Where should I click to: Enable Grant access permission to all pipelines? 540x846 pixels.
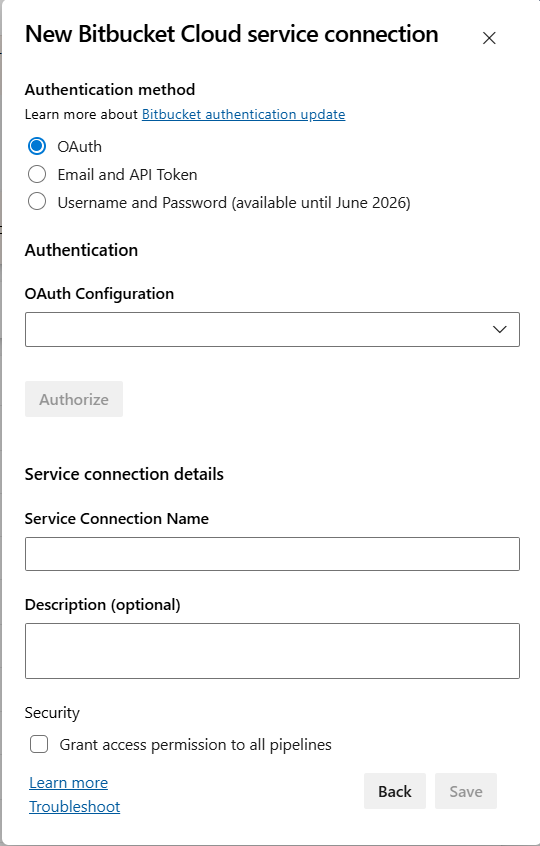click(39, 744)
